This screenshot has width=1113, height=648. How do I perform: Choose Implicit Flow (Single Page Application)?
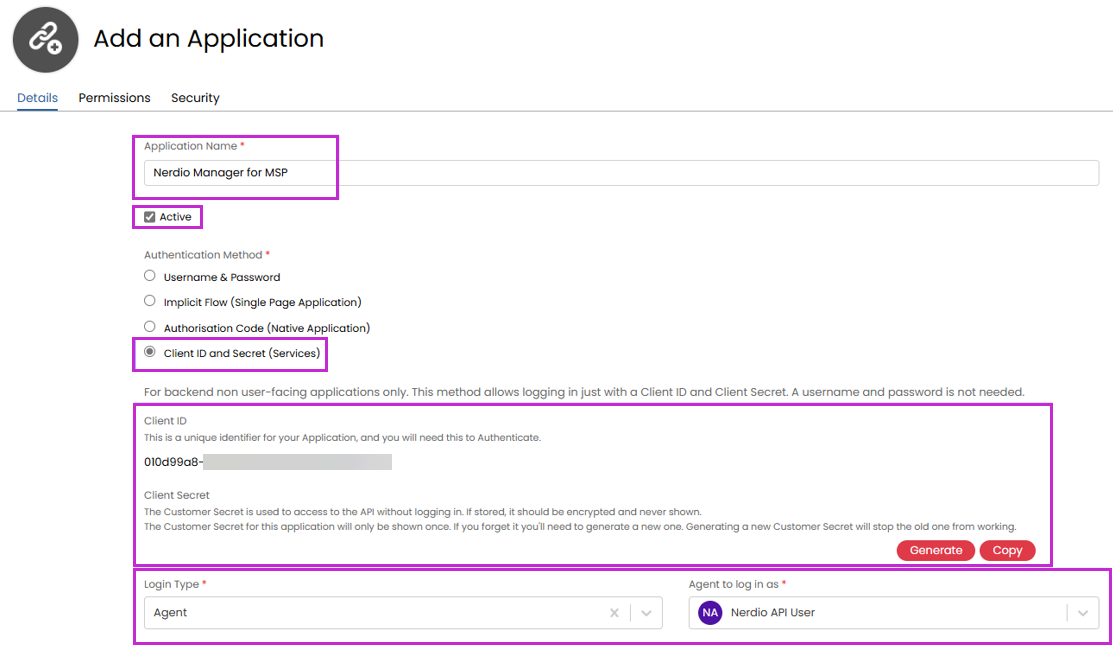click(150, 301)
